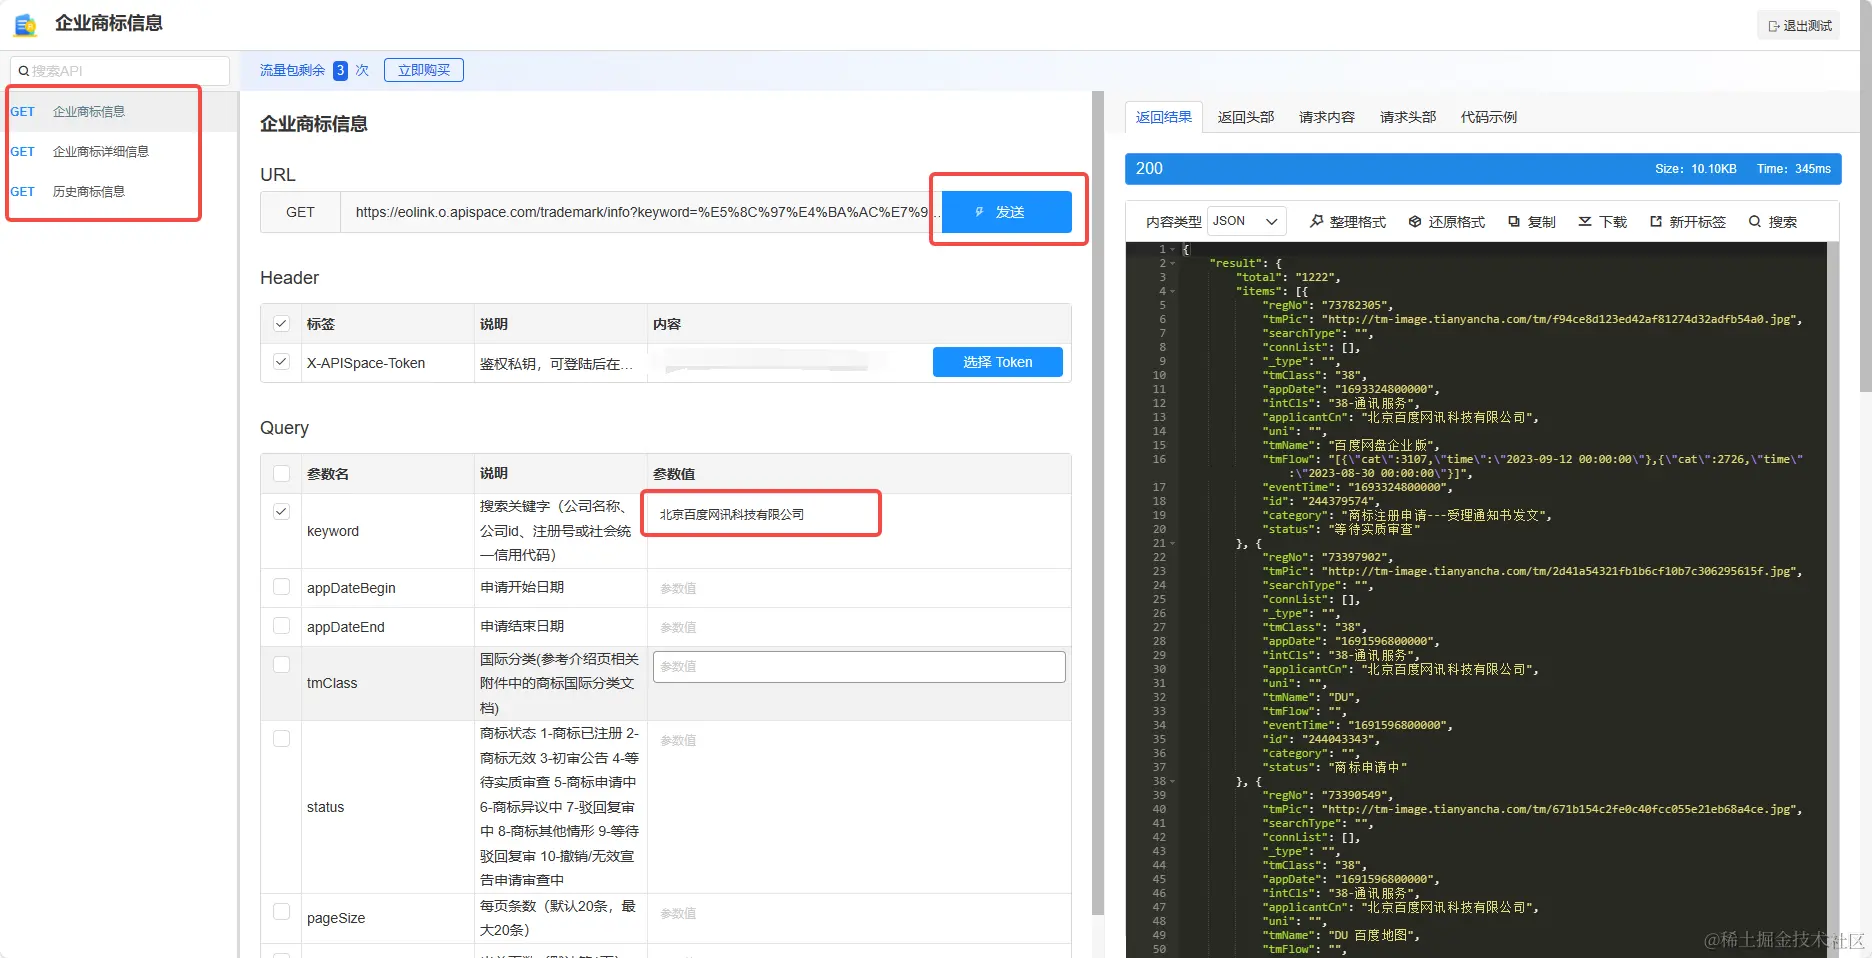Collapse the "items" array at line 4
The width and height of the screenshot is (1872, 958).
point(1172,291)
